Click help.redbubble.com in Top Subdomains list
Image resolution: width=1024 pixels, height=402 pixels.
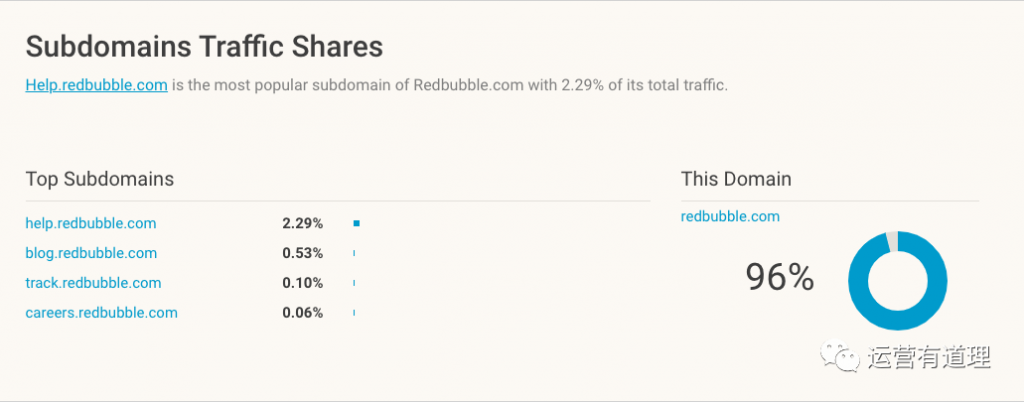click(x=91, y=223)
